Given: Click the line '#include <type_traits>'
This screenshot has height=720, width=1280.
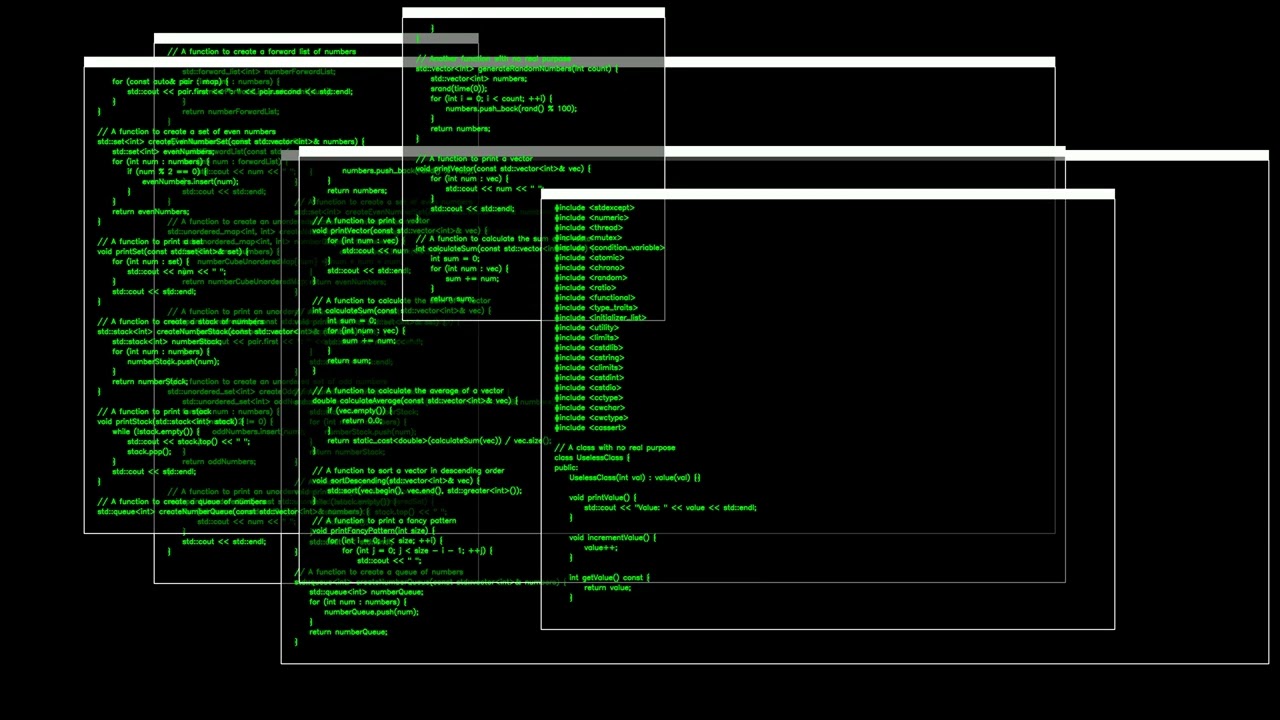Looking at the screenshot, I should point(596,308).
